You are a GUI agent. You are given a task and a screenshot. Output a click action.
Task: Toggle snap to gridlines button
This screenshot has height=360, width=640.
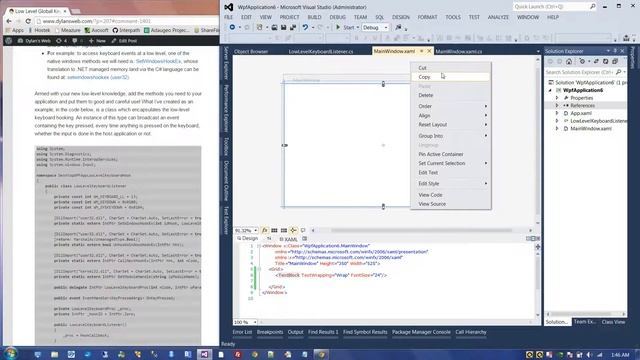pyautogui.click(x=284, y=231)
